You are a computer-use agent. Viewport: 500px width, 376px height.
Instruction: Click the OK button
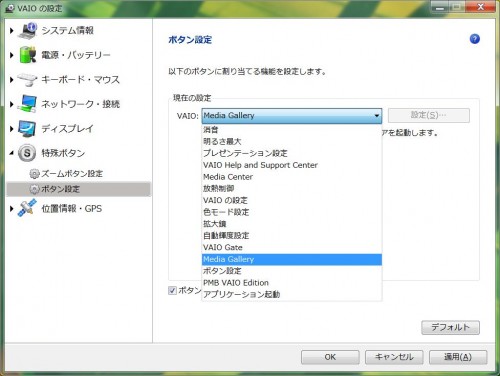330,357
